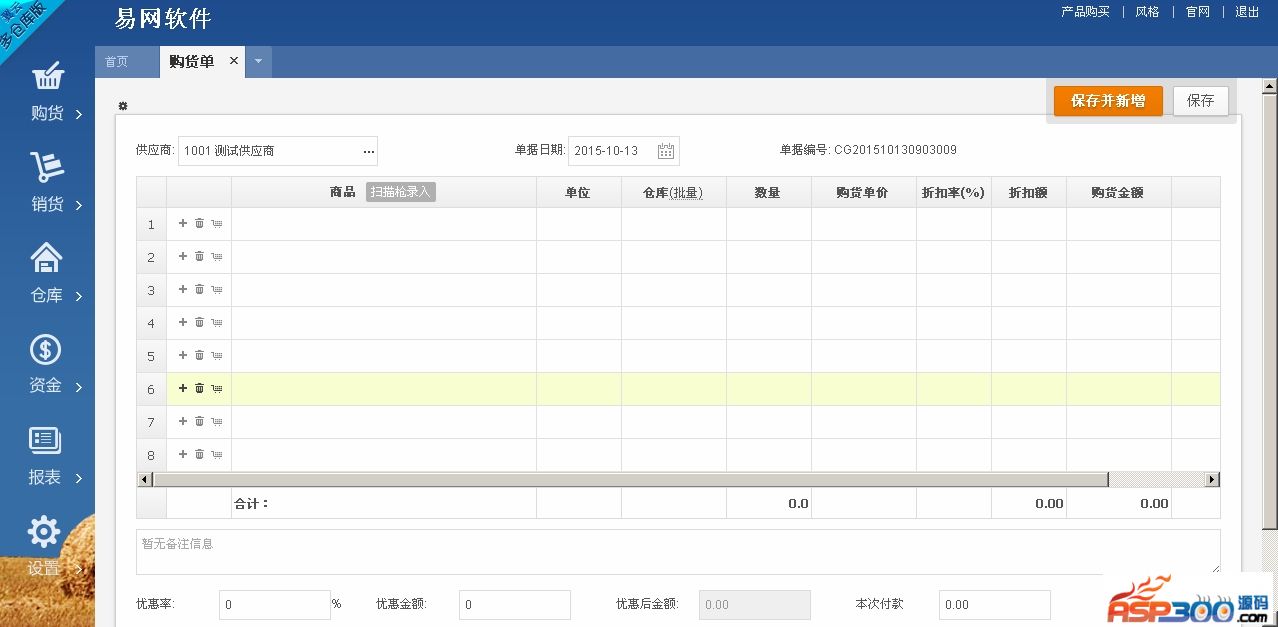Click the 仓库(批量) column header

click(x=673, y=193)
